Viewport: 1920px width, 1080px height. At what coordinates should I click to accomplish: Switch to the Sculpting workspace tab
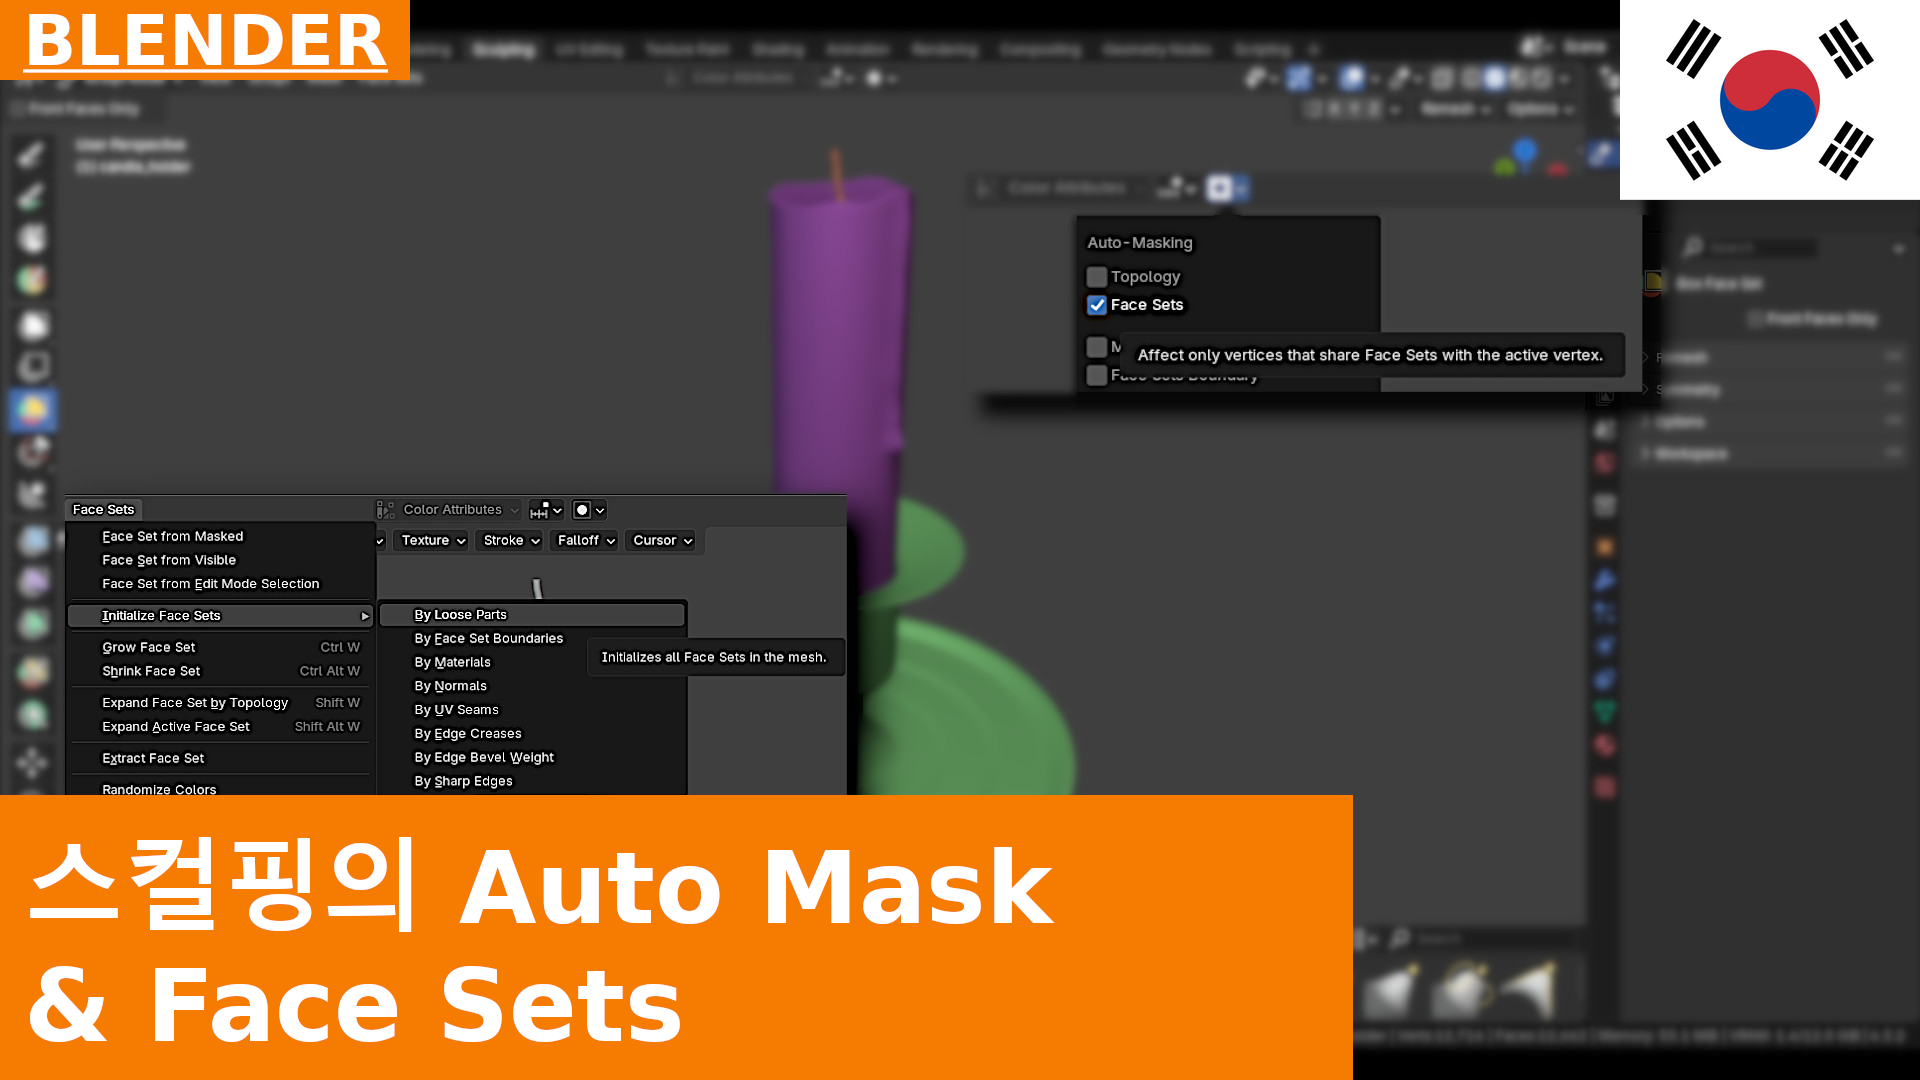click(x=504, y=49)
